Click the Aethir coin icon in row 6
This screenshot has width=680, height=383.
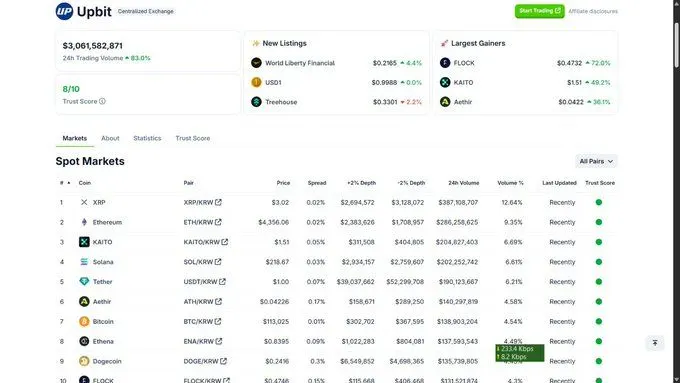point(84,301)
